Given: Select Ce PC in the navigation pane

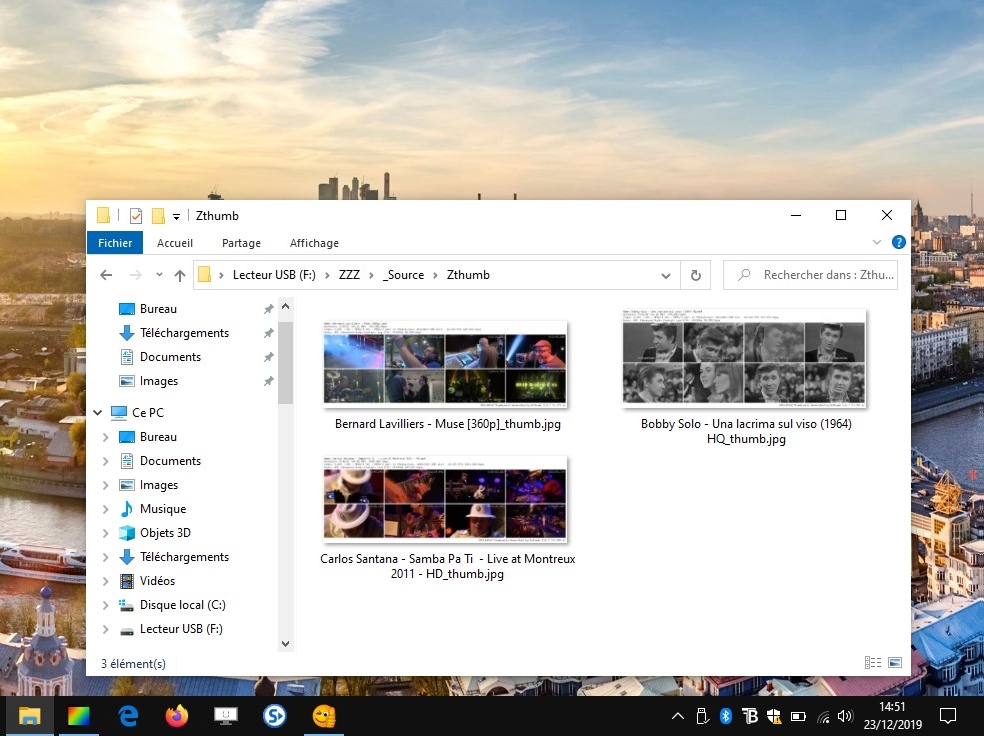Looking at the screenshot, I should coord(147,412).
